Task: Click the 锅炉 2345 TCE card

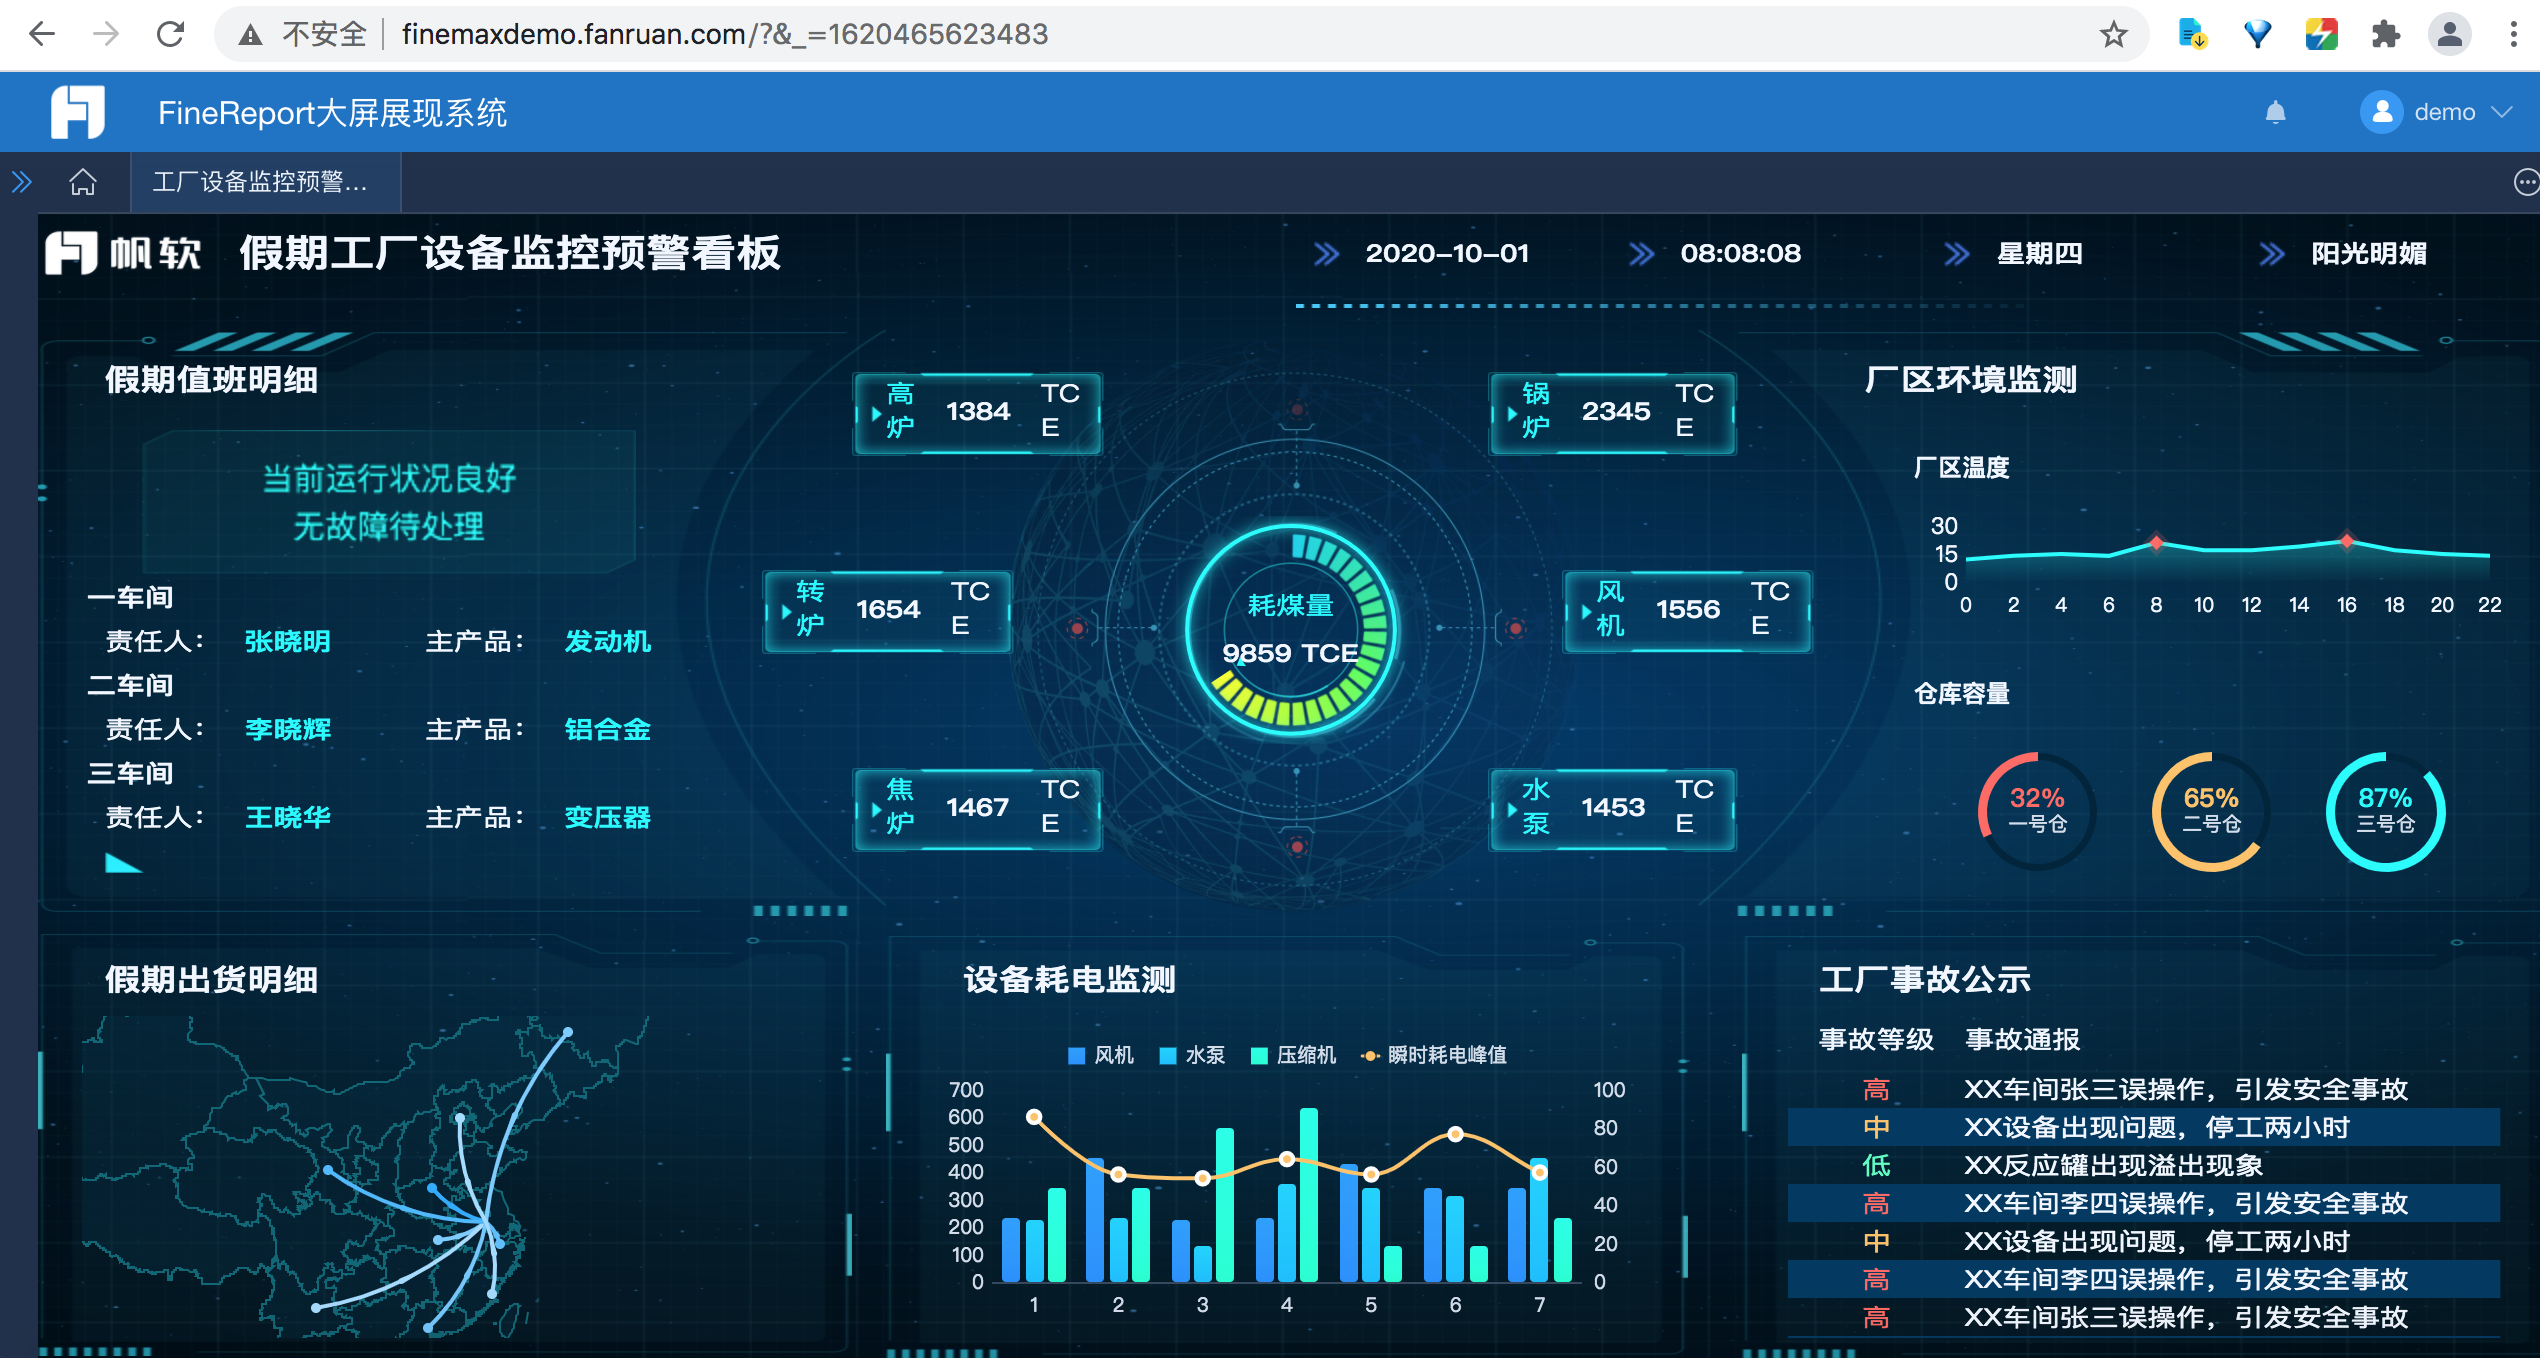Action: (1613, 412)
